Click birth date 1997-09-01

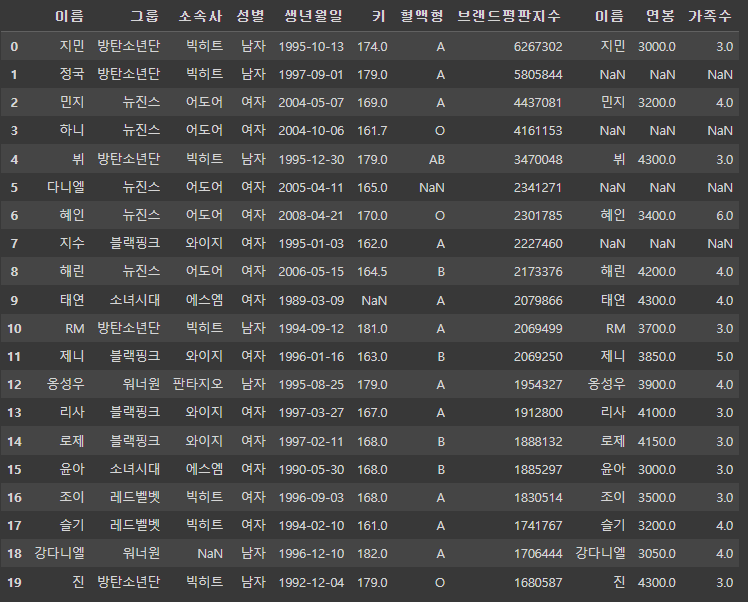311,75
